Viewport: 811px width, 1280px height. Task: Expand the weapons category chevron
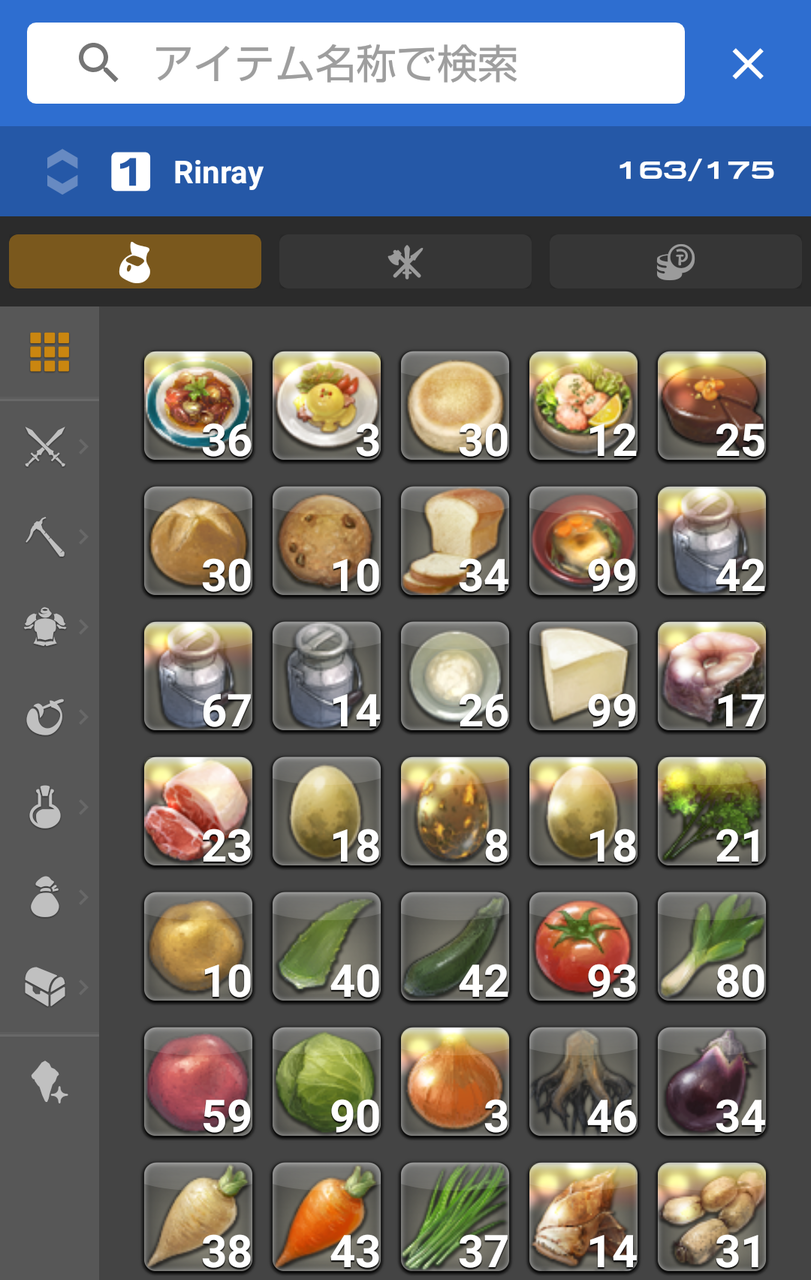[83, 446]
